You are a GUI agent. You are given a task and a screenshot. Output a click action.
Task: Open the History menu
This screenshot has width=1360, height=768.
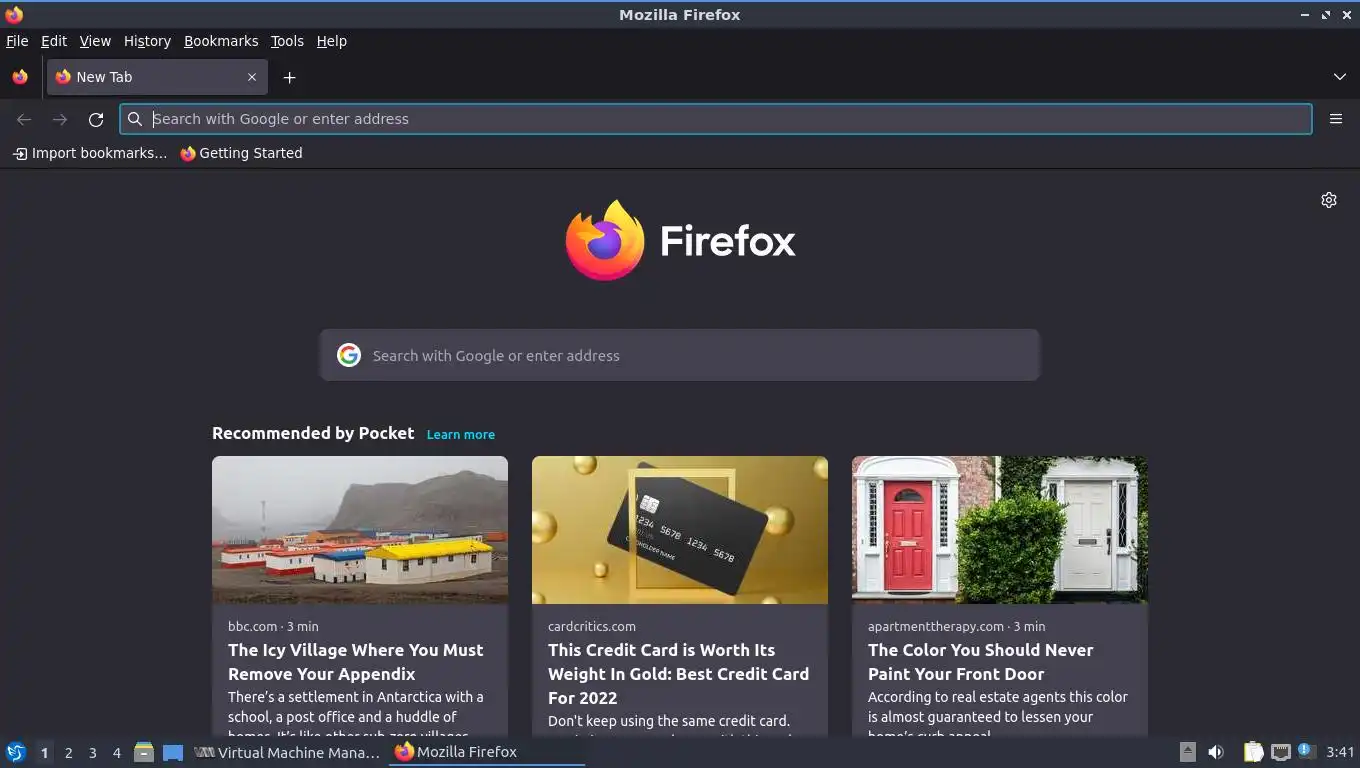coord(147,41)
